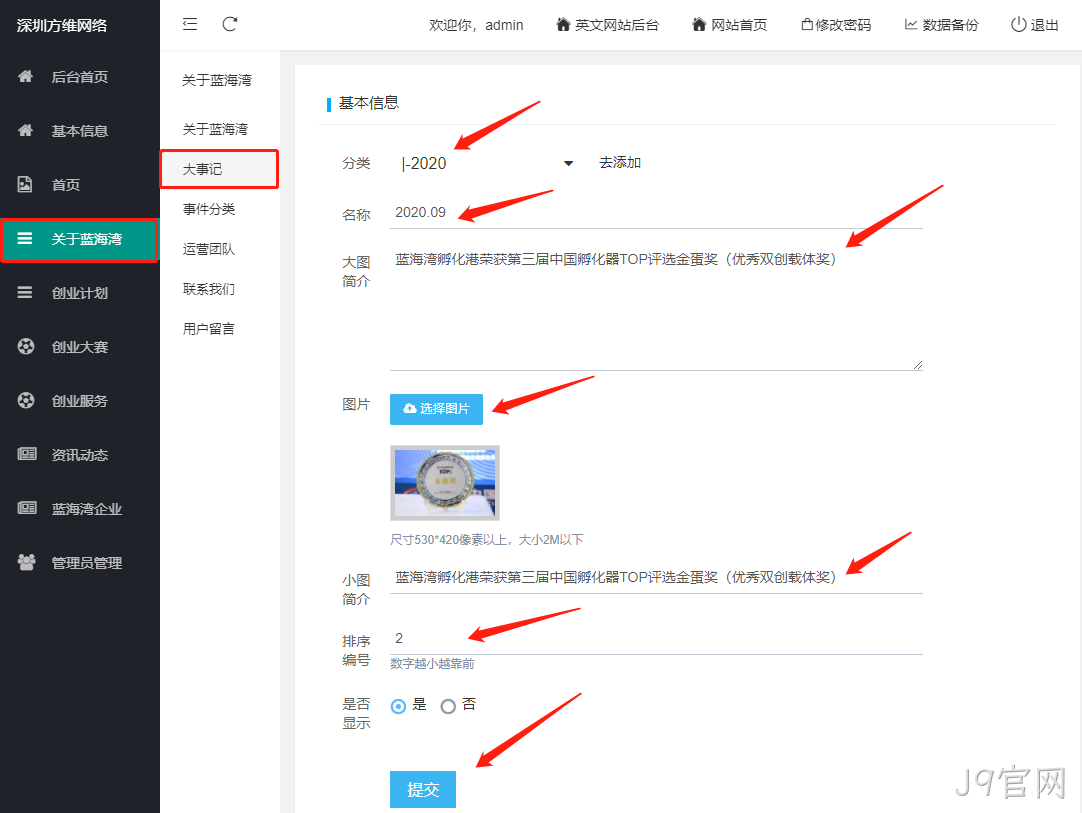Click the list icon beside 关于蓝海湾
The width and height of the screenshot is (1082, 813).
point(25,238)
